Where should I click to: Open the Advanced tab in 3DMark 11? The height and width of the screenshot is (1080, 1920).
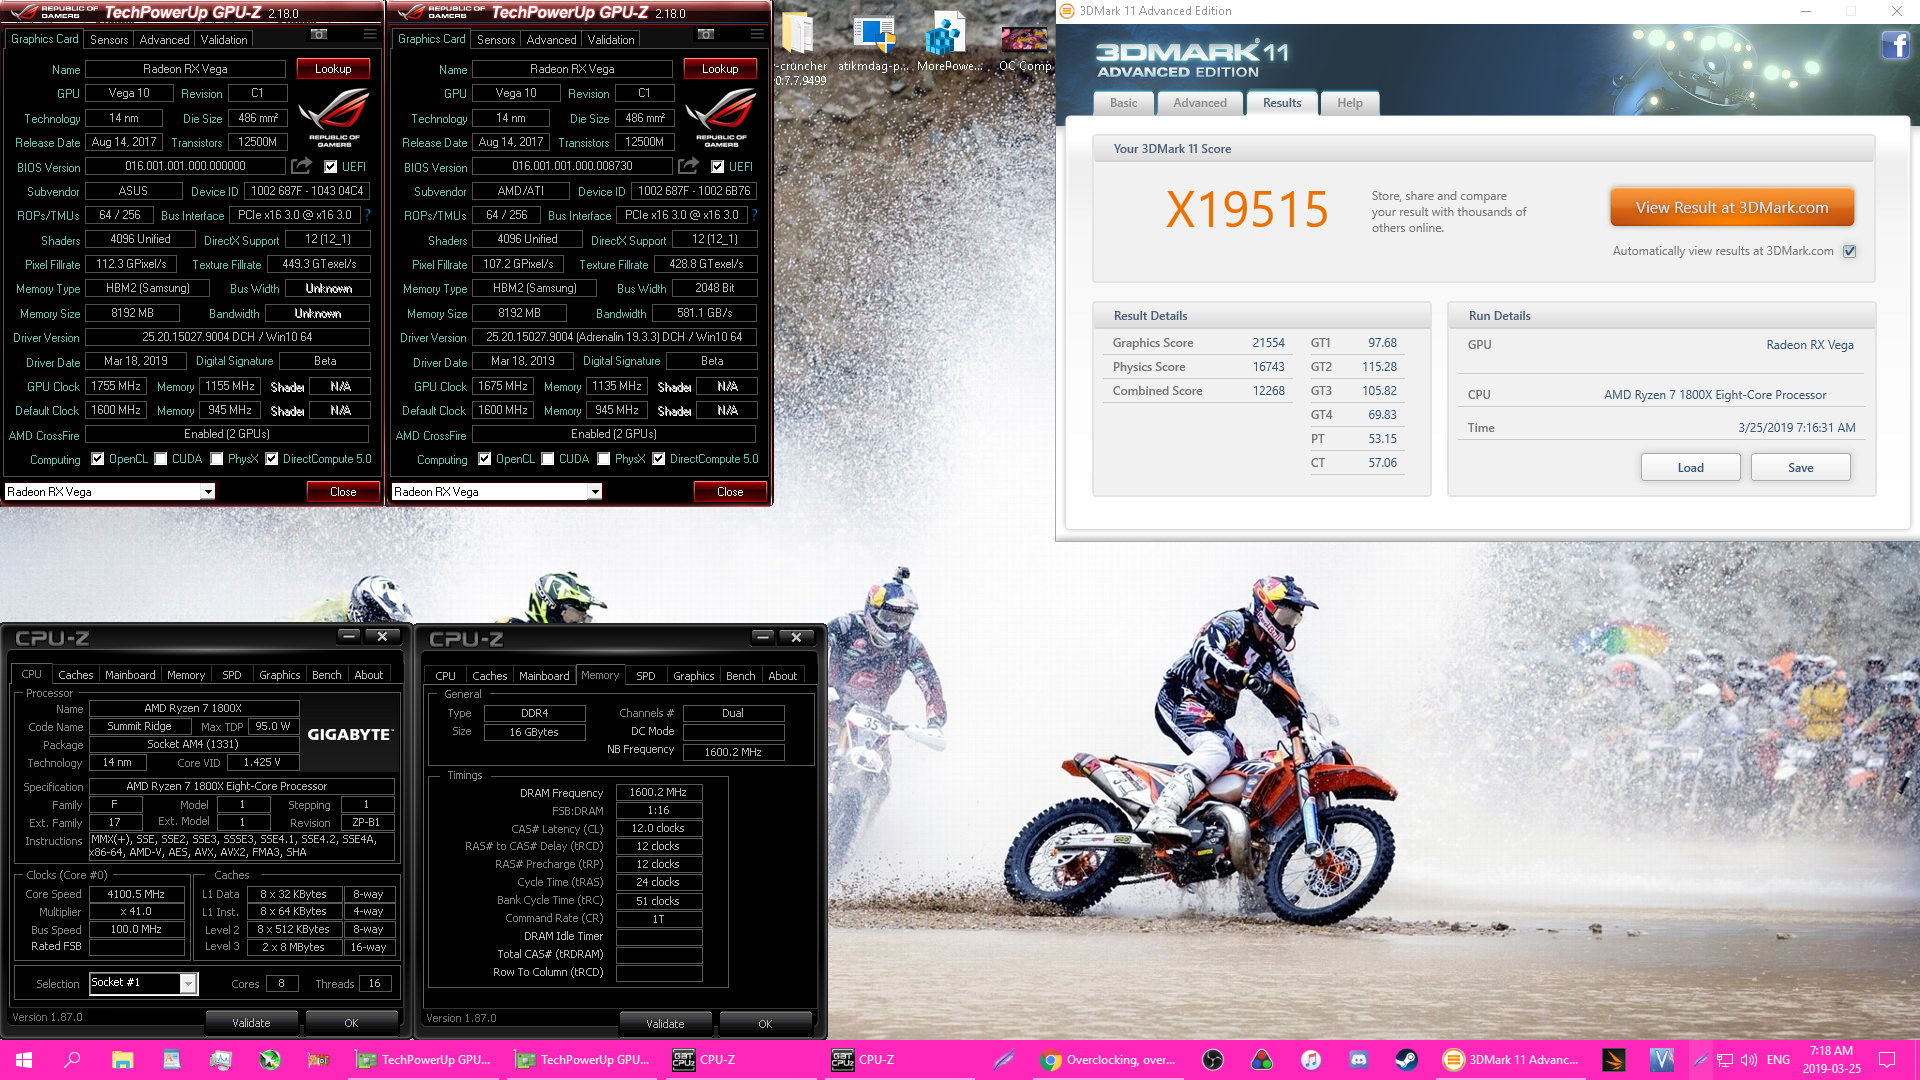click(x=1199, y=103)
